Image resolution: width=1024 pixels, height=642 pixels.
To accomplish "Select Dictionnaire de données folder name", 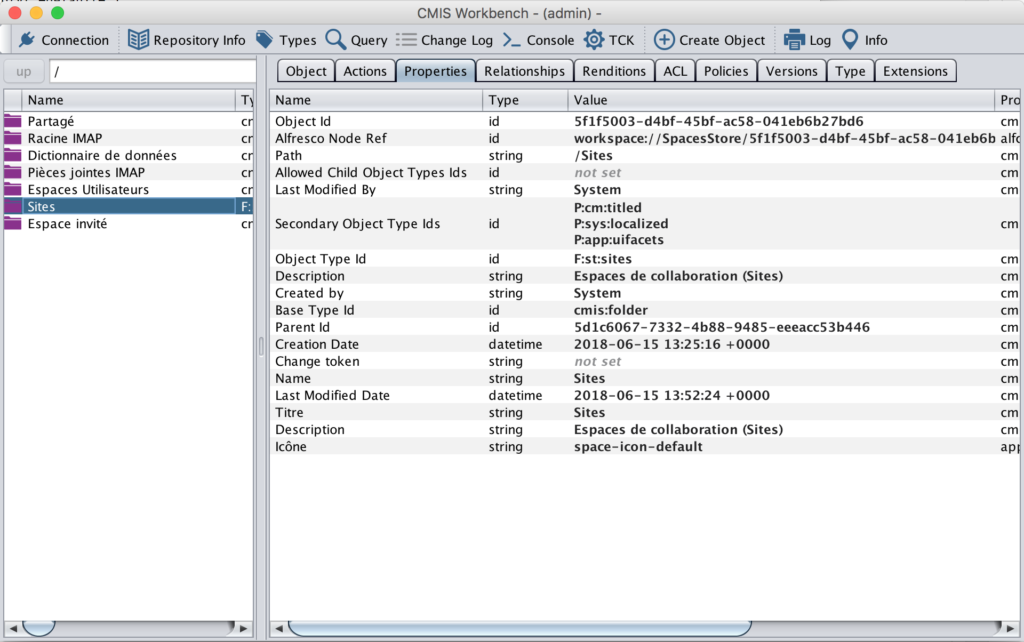I will [102, 155].
